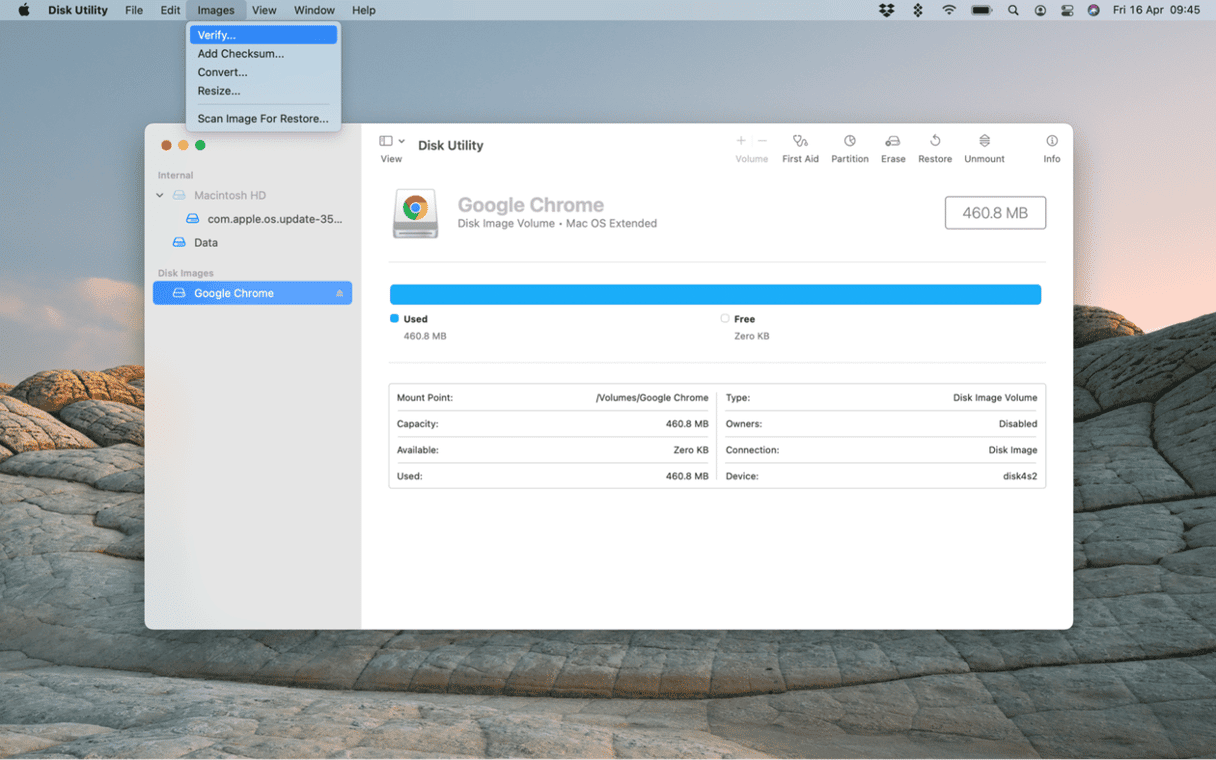This screenshot has height=760, width=1216.
Task: Click the Google Chrome disk image thumbnail
Action: coord(415,213)
